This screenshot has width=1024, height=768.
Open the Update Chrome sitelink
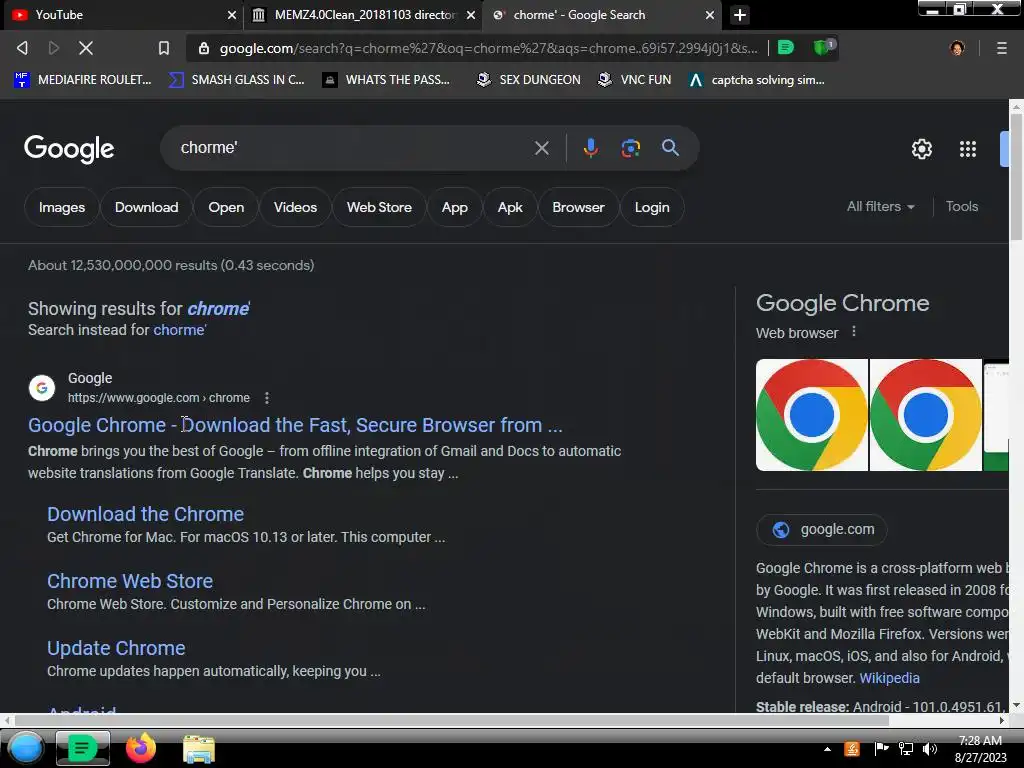[116, 648]
